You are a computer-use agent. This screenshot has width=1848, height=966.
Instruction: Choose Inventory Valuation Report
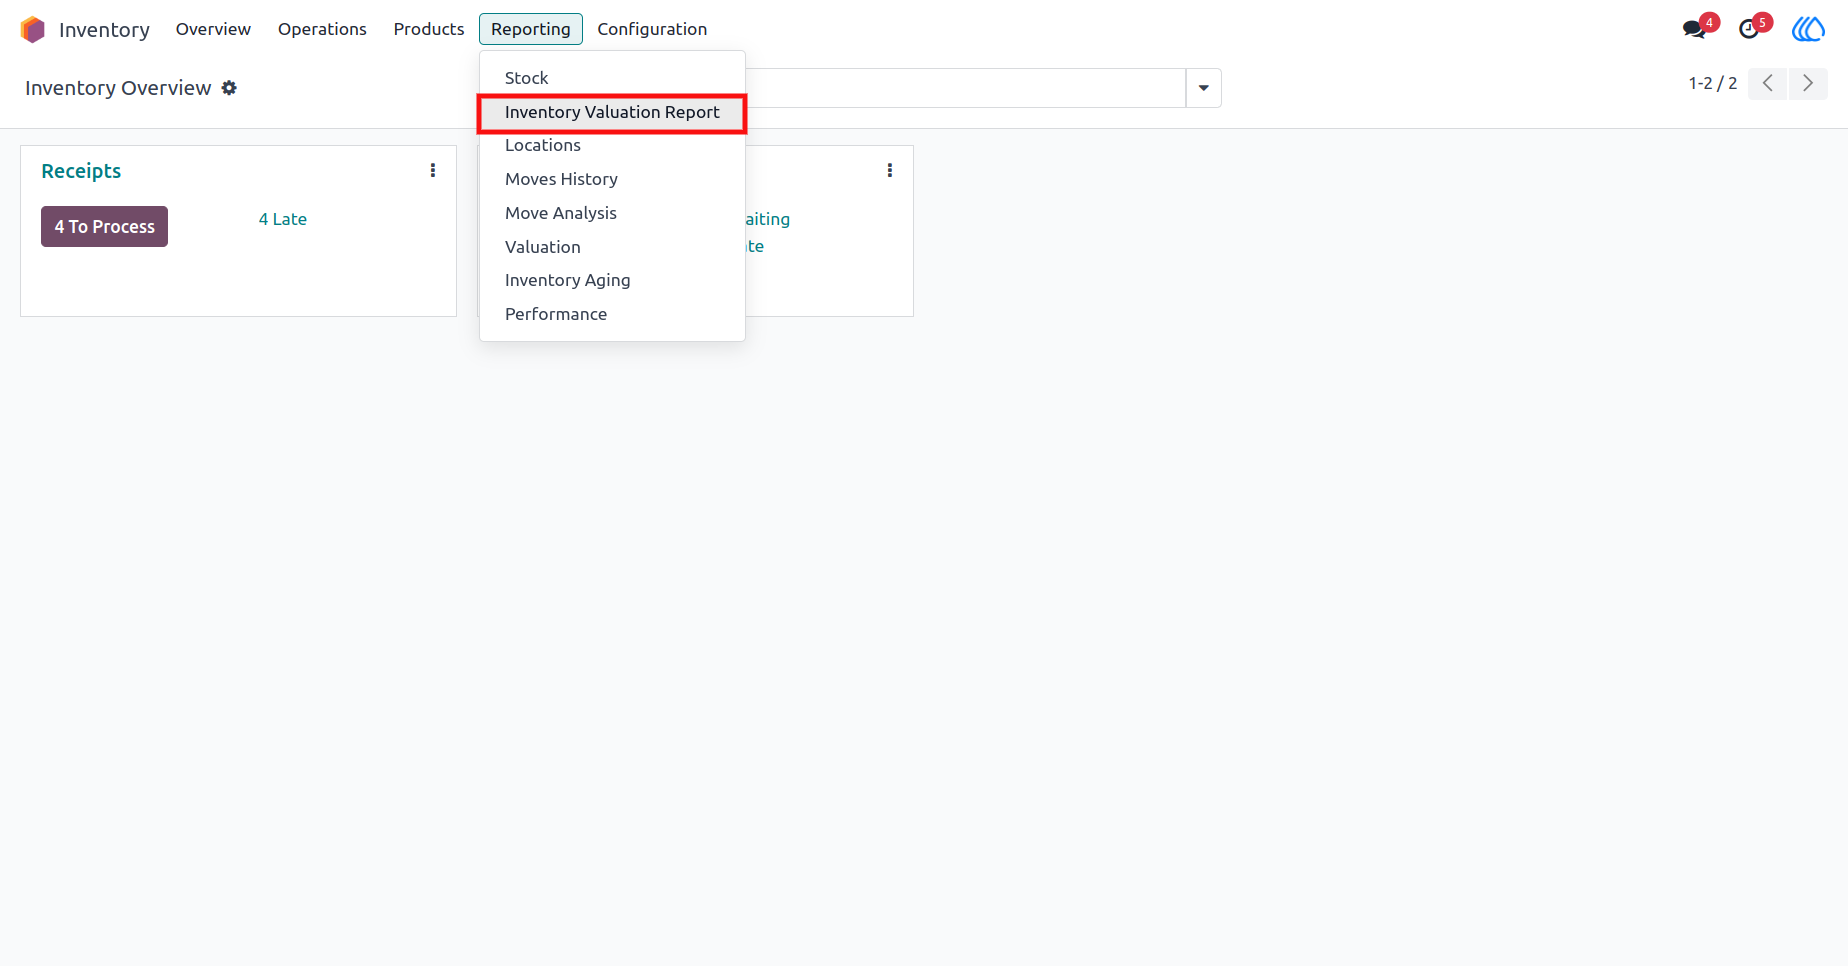point(612,112)
